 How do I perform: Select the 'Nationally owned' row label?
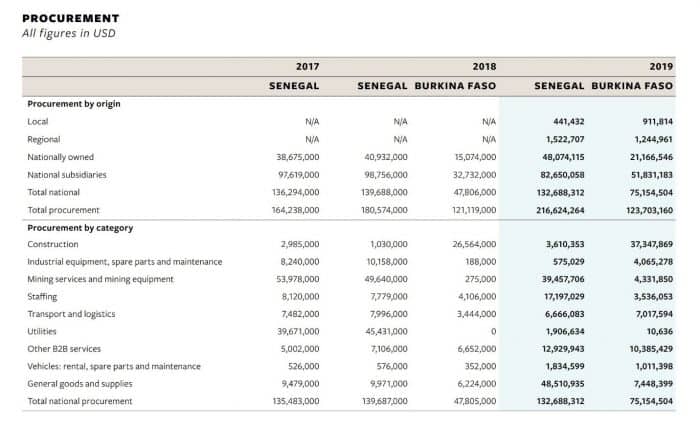pyautogui.click(x=61, y=157)
